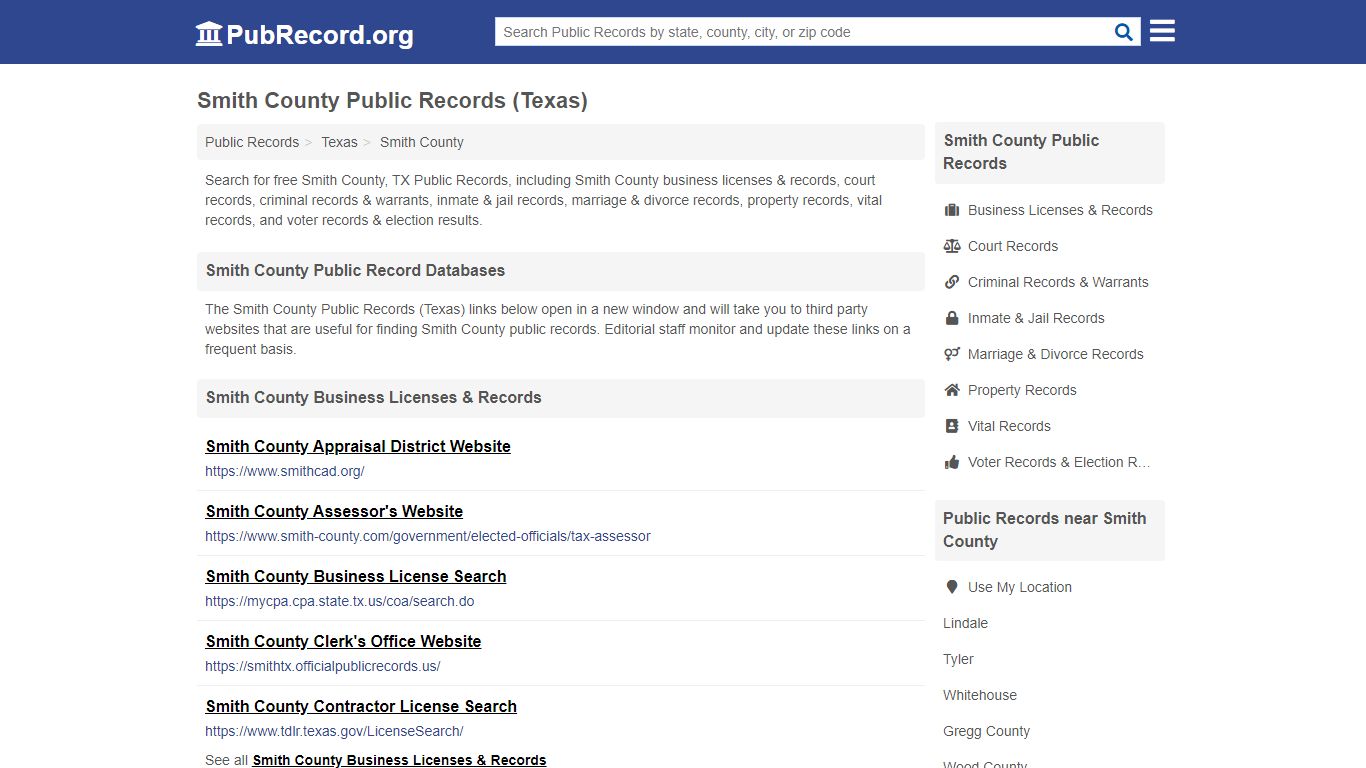Open the hamburger menu icon
The height and width of the screenshot is (768, 1366).
[1162, 31]
